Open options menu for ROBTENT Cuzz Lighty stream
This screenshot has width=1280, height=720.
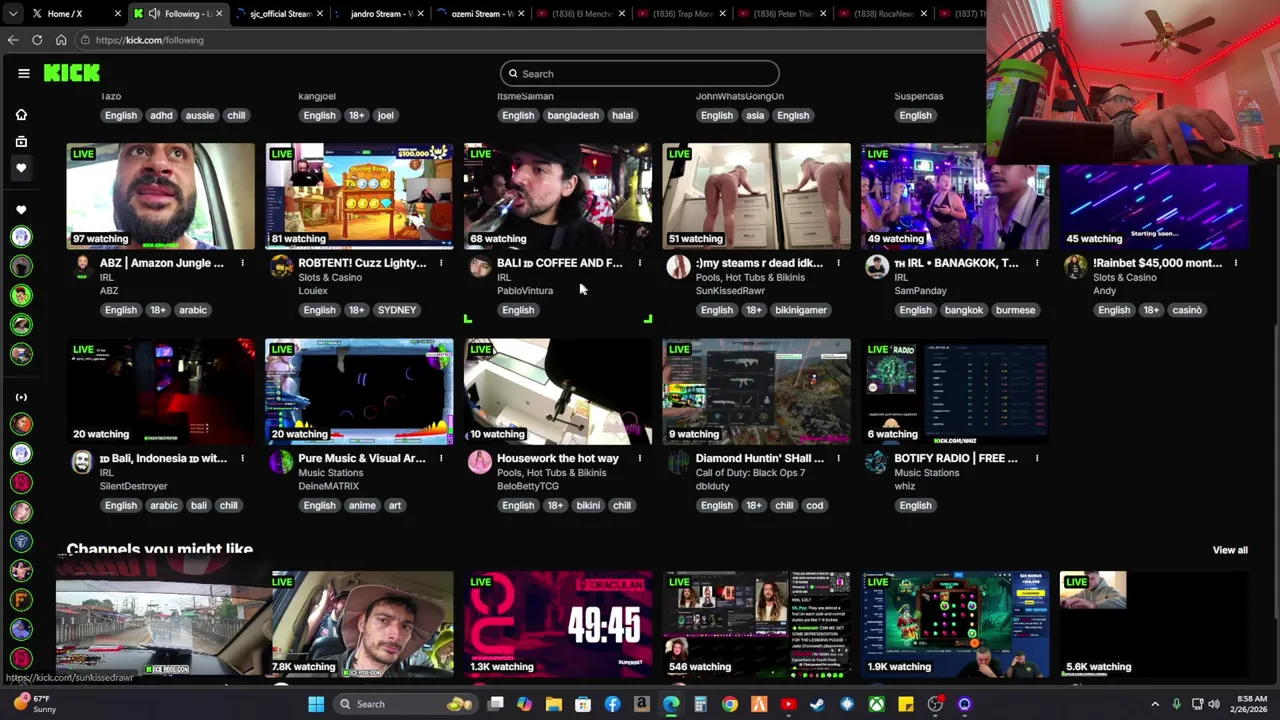tap(441, 263)
